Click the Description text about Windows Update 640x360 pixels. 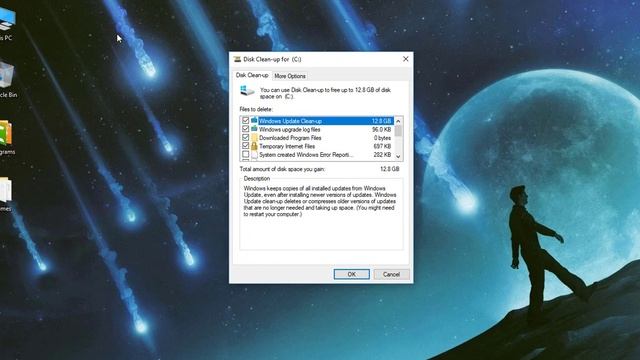pos(320,201)
